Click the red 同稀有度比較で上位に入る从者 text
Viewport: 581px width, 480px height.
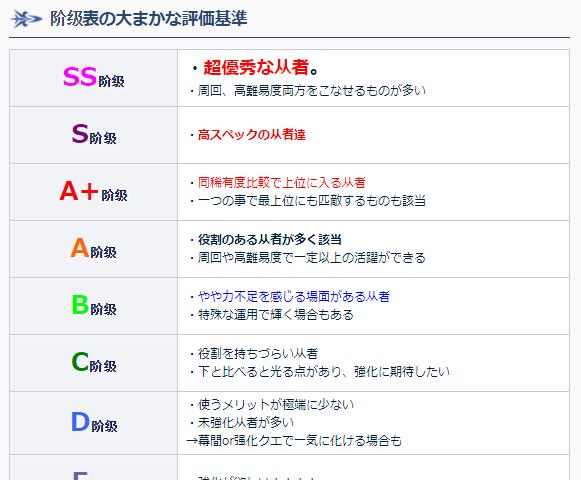point(282,182)
